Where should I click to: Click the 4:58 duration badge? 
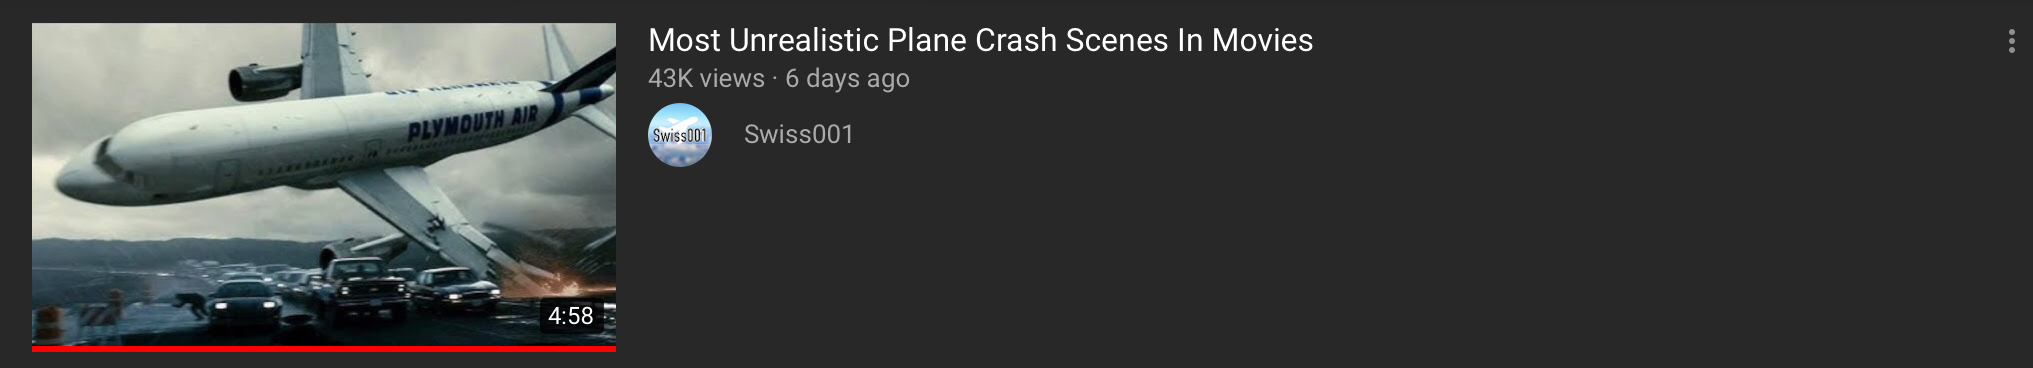571,316
